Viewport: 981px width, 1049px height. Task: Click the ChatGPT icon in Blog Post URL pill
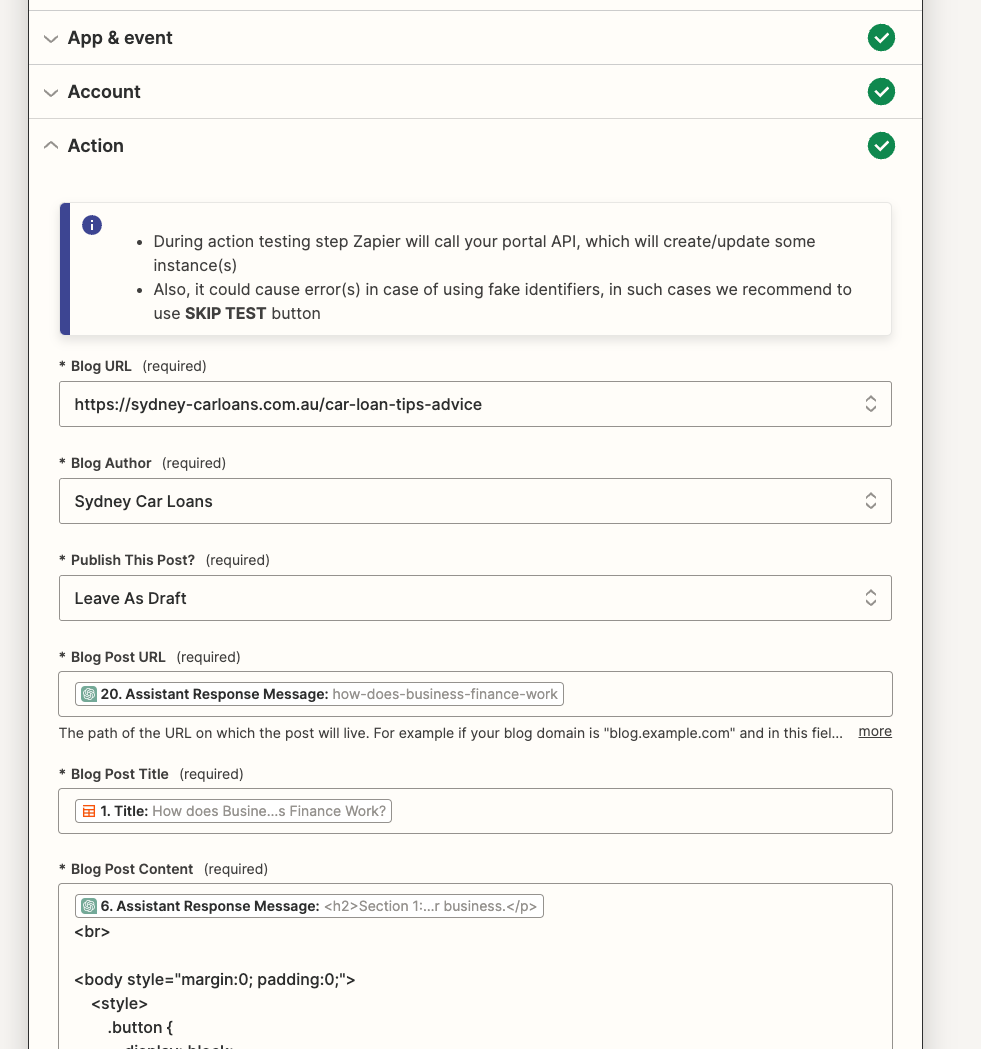[89, 694]
